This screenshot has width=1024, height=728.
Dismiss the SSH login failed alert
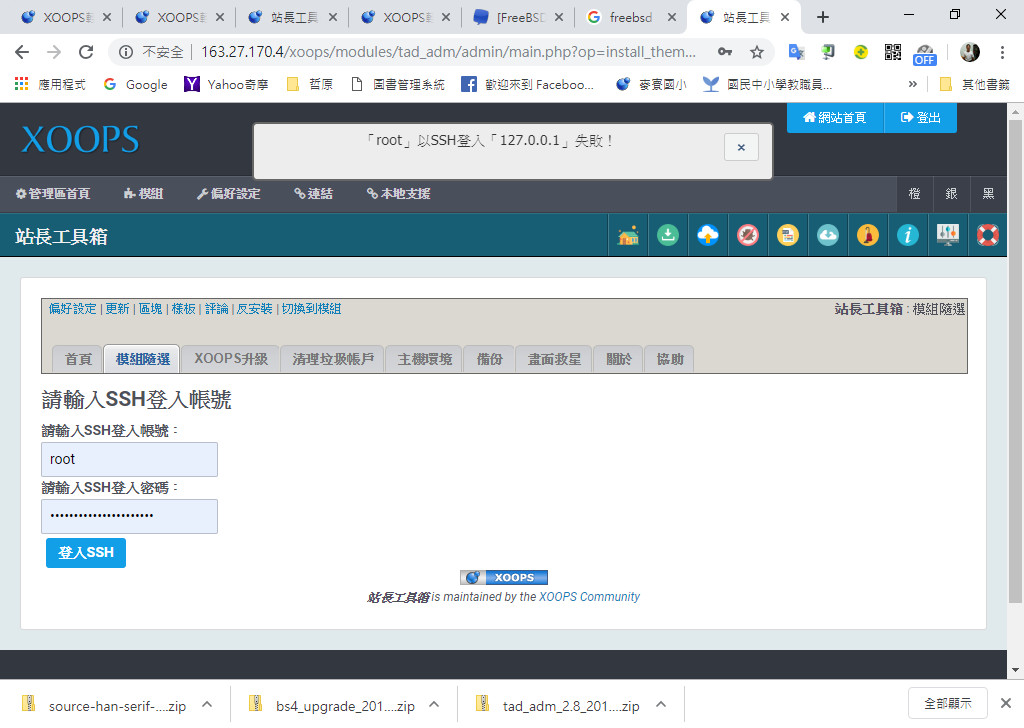[x=741, y=147]
